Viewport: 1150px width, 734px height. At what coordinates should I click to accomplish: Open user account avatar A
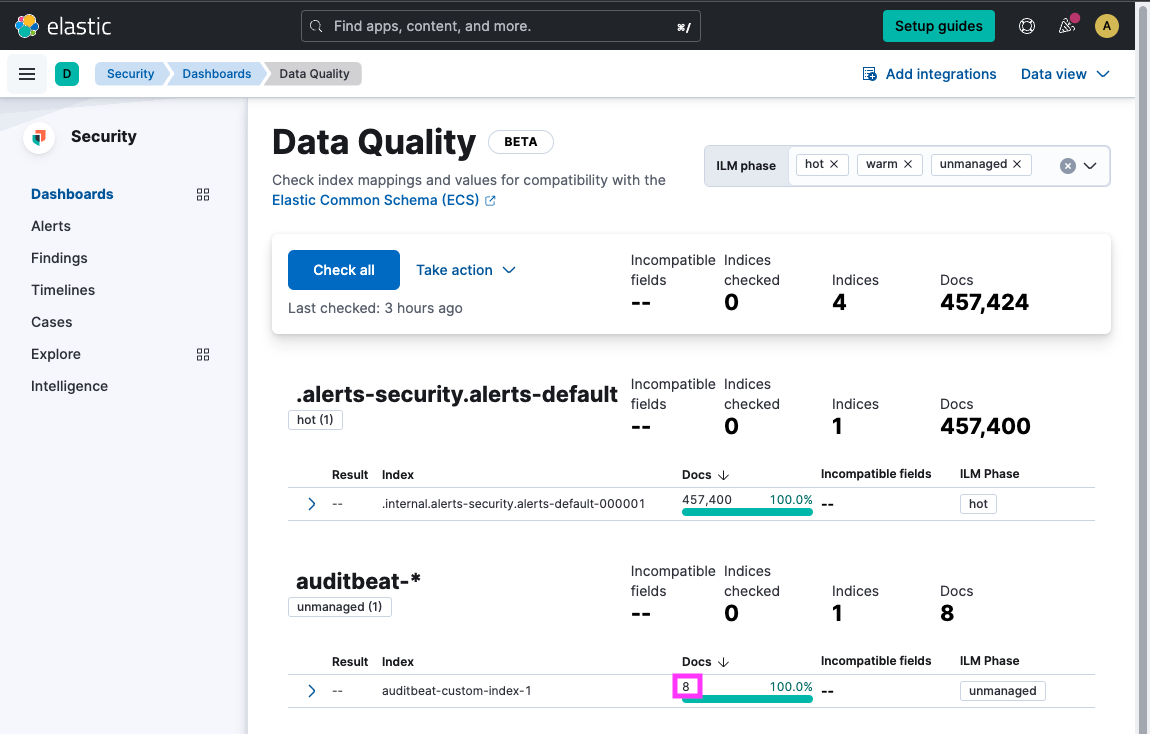(1107, 26)
